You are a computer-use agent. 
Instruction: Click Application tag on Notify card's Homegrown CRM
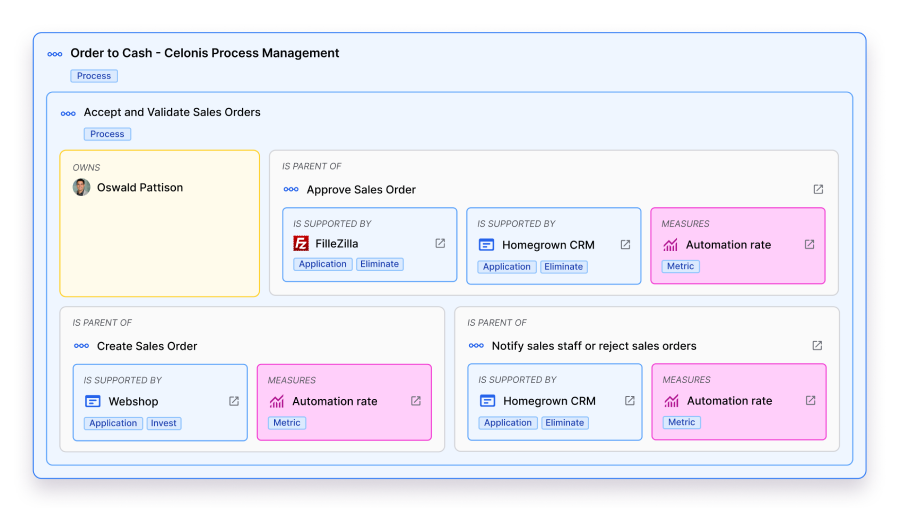click(508, 423)
